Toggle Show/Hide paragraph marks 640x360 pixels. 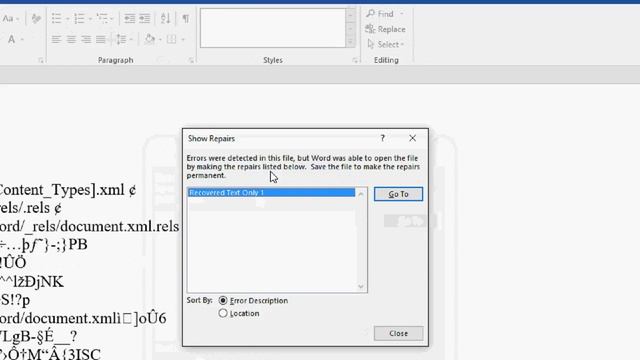(x=186, y=18)
